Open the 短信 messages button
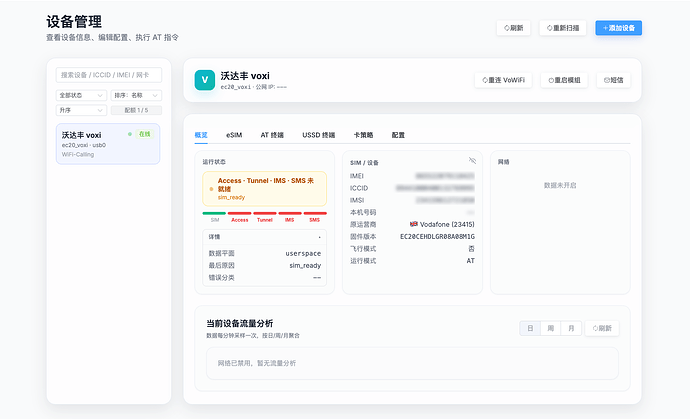 (x=613, y=80)
